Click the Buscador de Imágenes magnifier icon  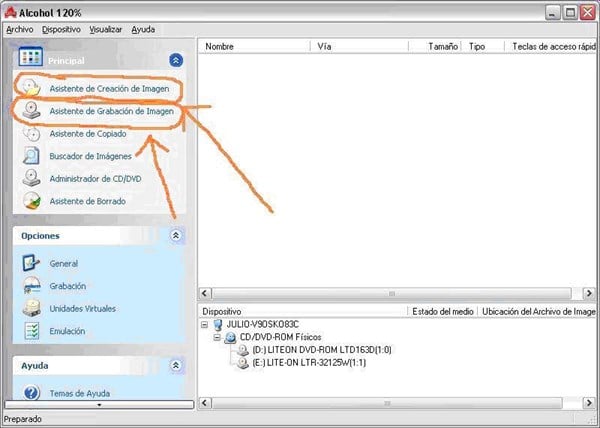coord(31,156)
